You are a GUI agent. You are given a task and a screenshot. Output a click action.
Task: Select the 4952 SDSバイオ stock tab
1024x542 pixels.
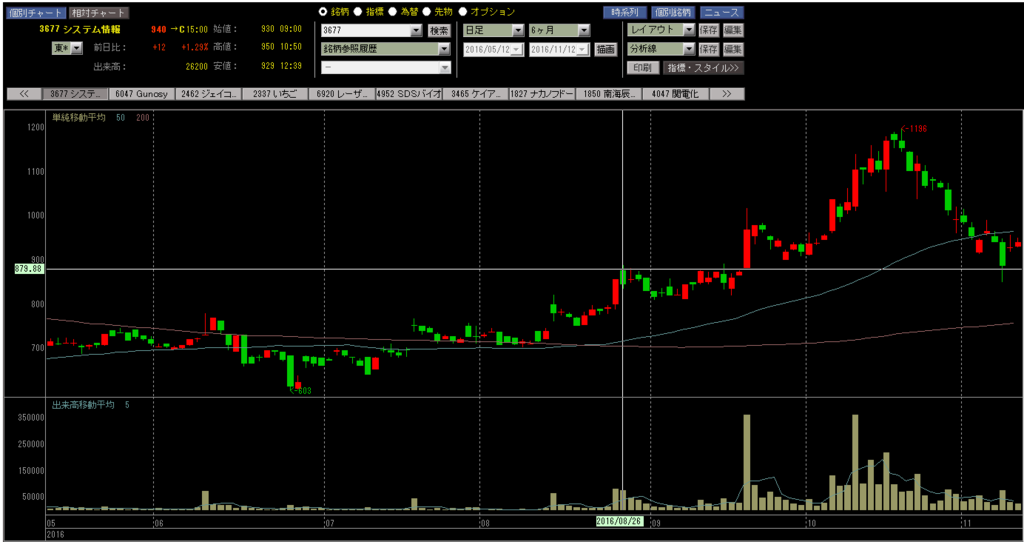coord(409,94)
